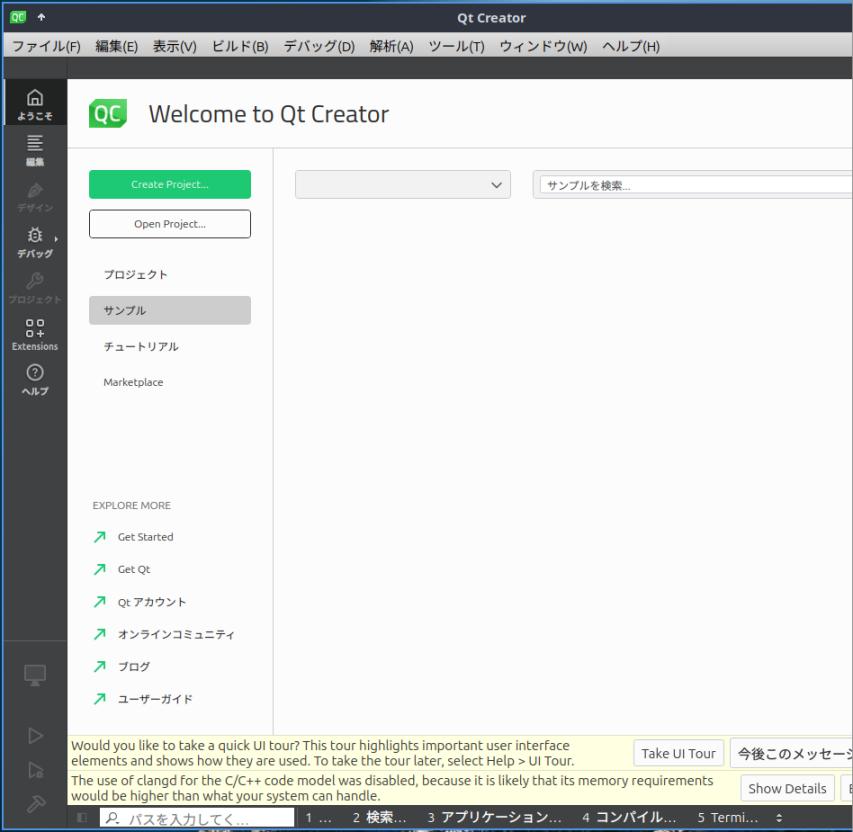The height and width of the screenshot is (832, 853).
Task: Click the up-arrow icon in title bar
Action: tap(41, 17)
